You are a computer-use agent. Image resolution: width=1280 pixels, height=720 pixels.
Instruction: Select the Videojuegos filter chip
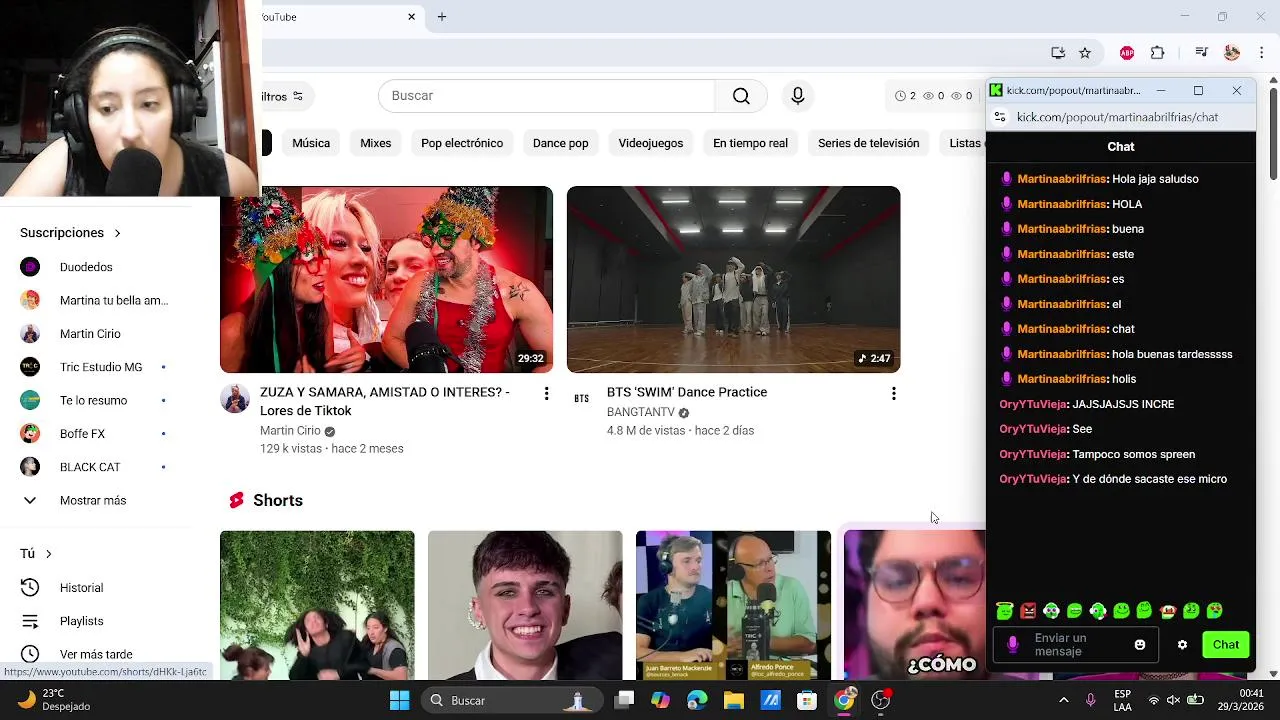651,143
